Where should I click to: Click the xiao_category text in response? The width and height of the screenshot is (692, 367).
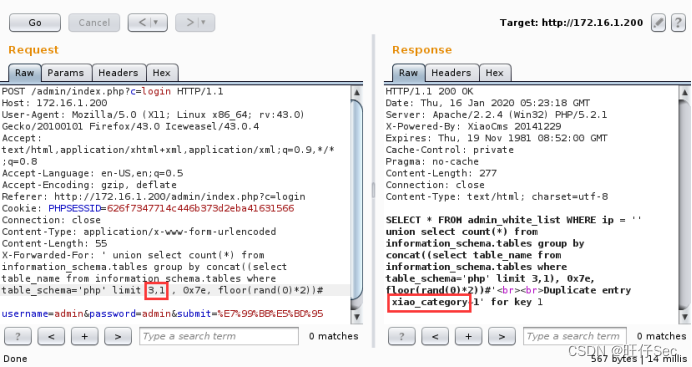point(429,302)
